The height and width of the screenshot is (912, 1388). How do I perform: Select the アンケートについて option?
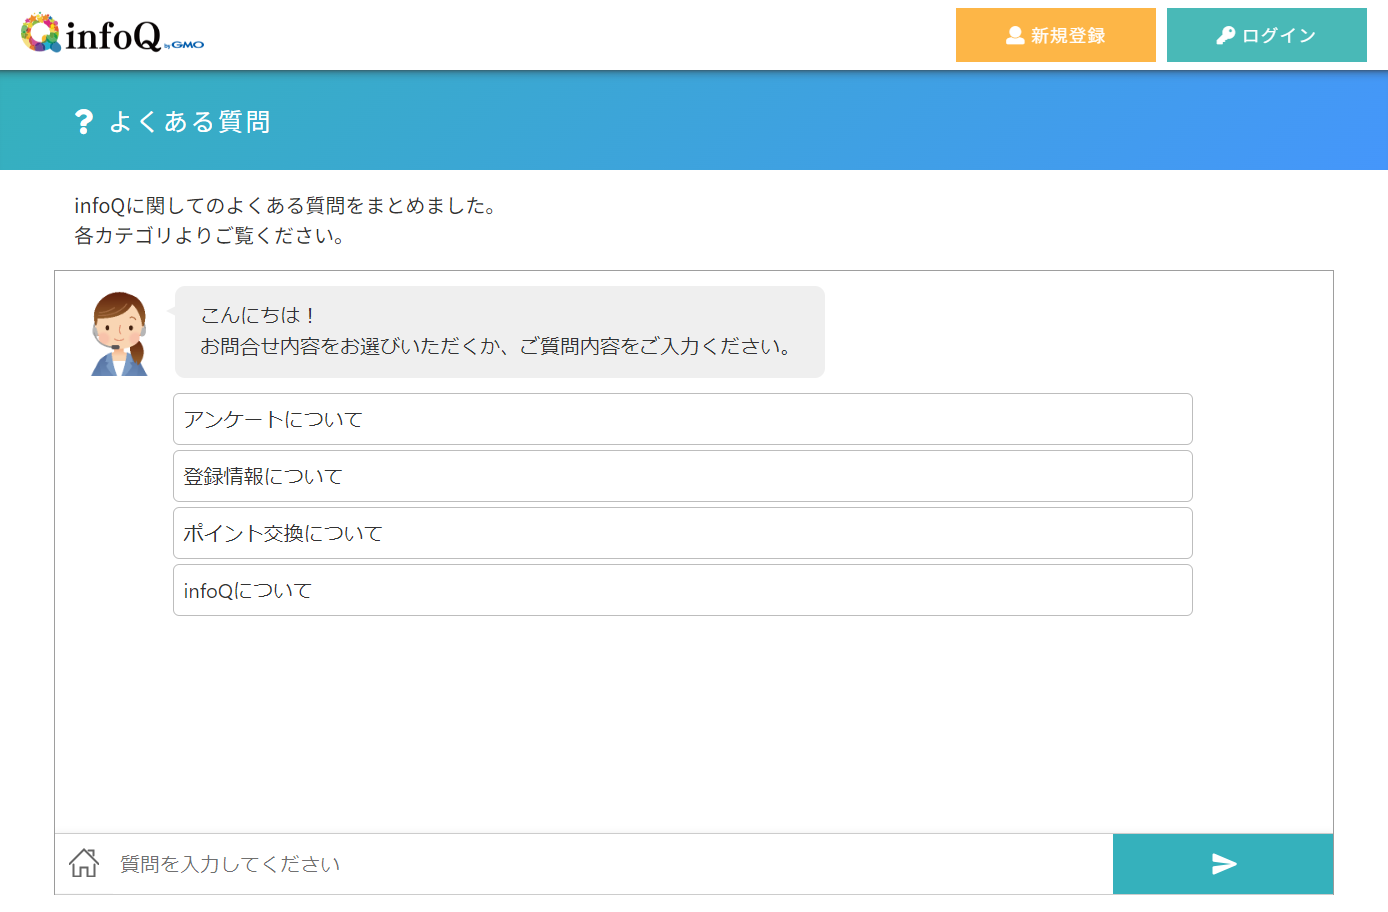tap(682, 419)
